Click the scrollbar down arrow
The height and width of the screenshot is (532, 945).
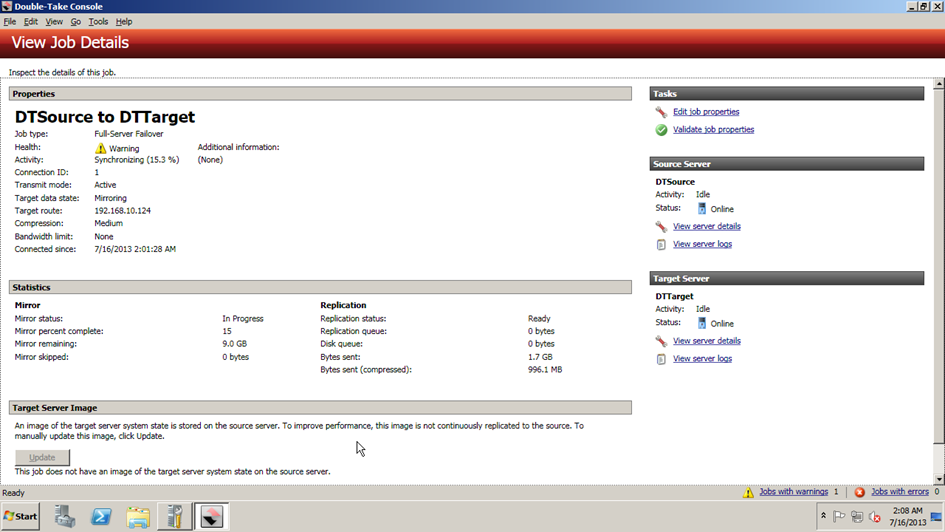(939, 479)
